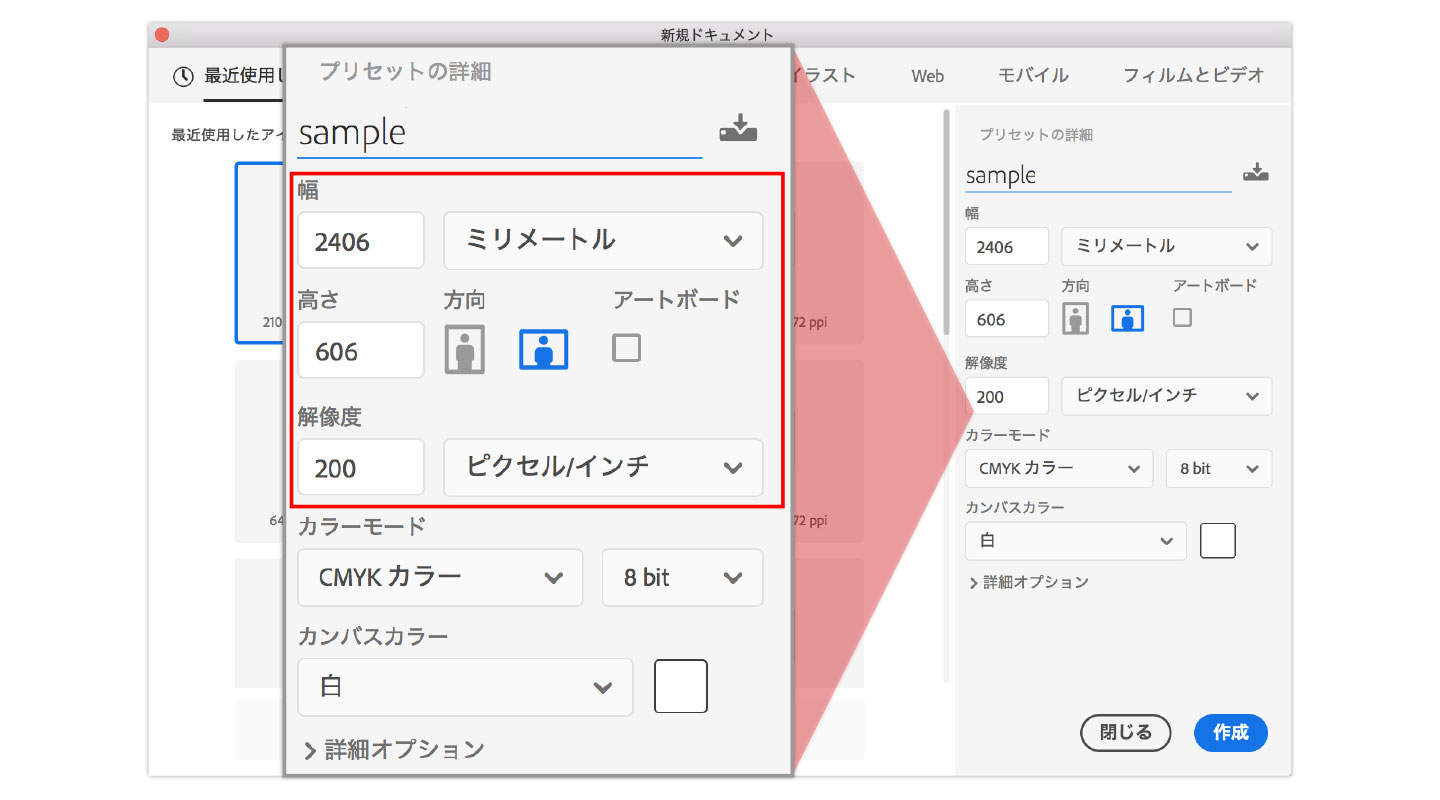Screen dimensions: 1440x800
Task: Open the 8 bit depth dropdown
Action: 1218,468
